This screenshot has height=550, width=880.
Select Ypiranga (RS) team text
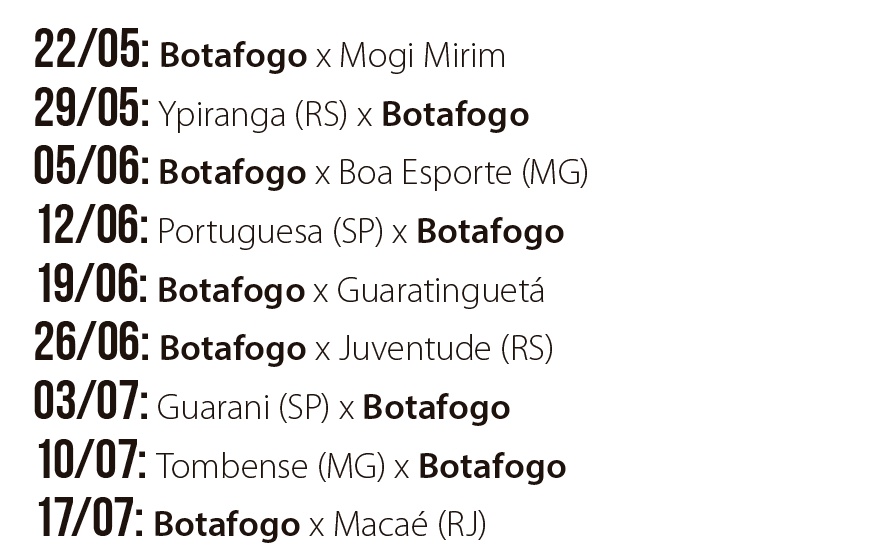pos(253,115)
